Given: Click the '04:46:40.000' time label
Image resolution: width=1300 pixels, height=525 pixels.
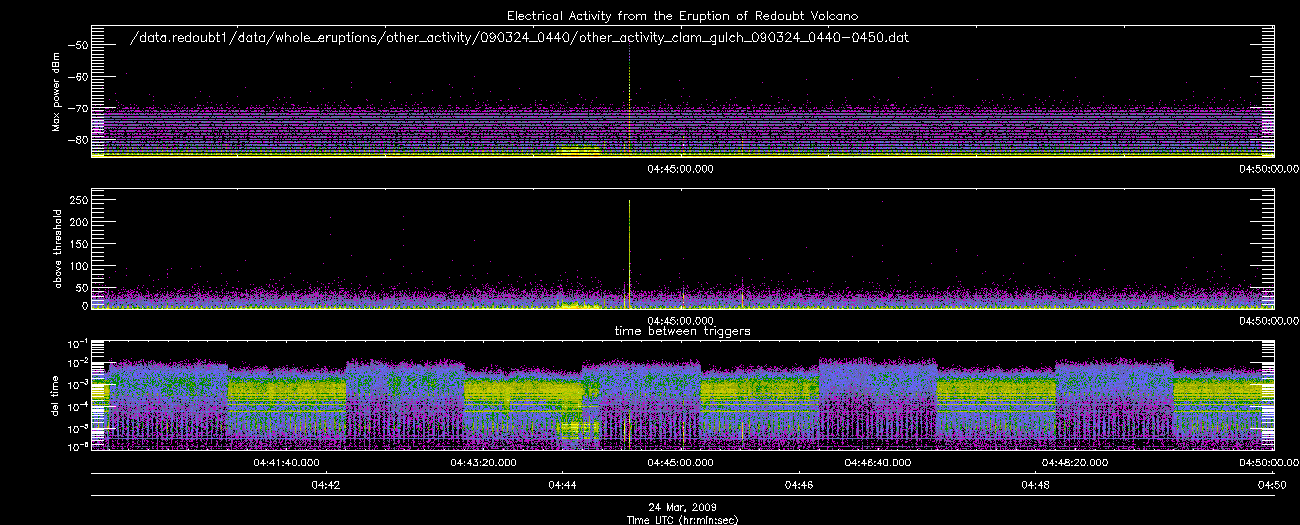Looking at the screenshot, I should click(878, 463).
